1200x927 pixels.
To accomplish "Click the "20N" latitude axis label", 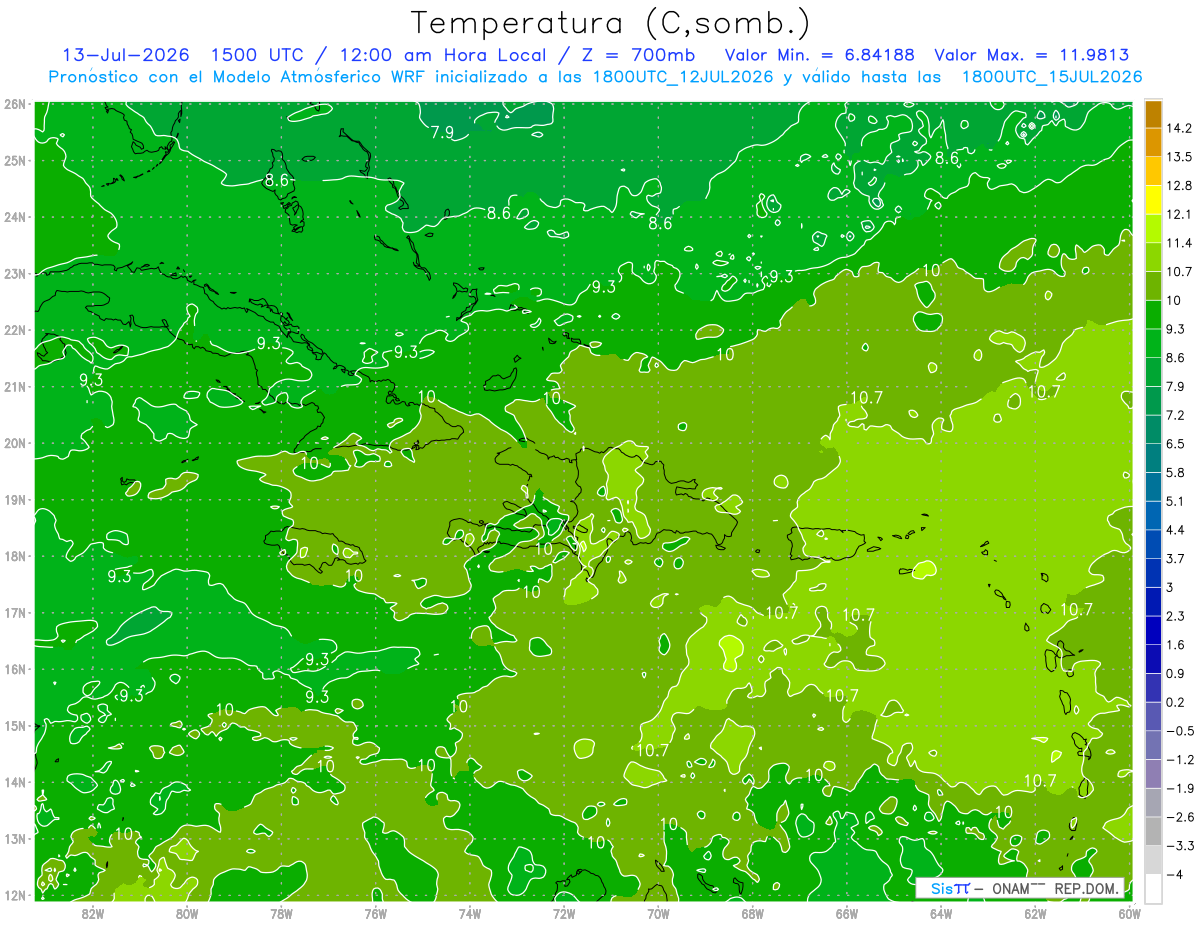I will (x=15, y=443).
